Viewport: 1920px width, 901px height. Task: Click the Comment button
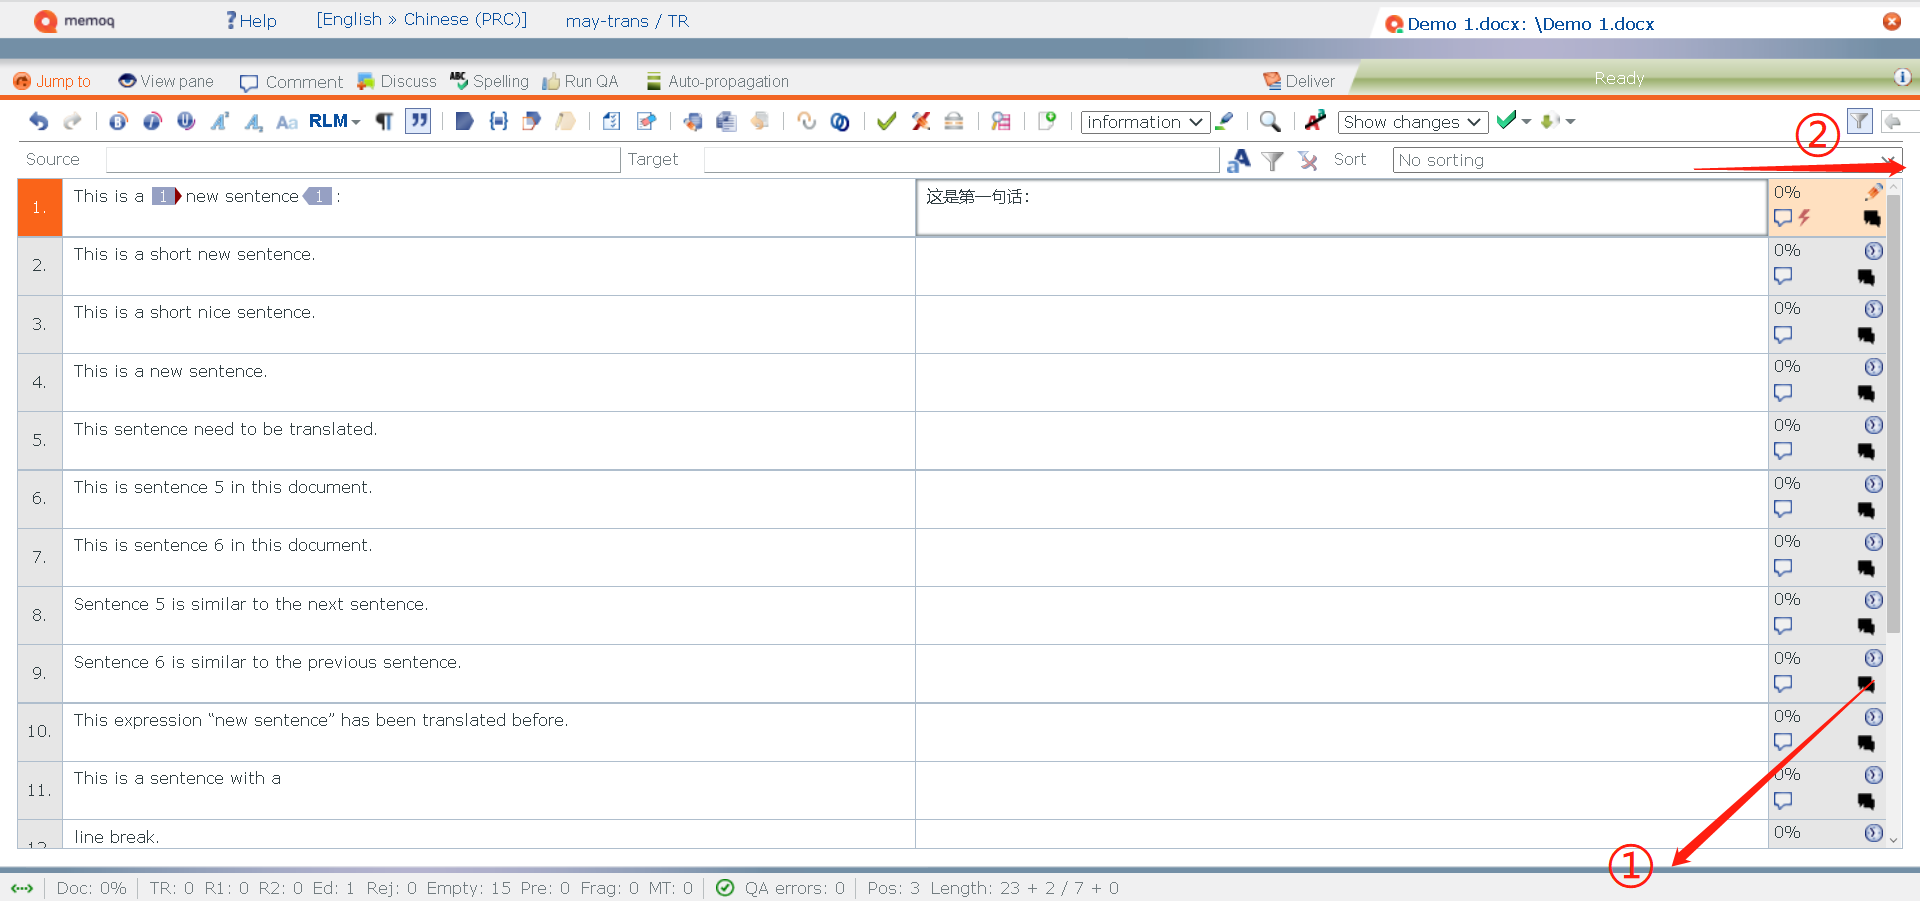tap(291, 82)
